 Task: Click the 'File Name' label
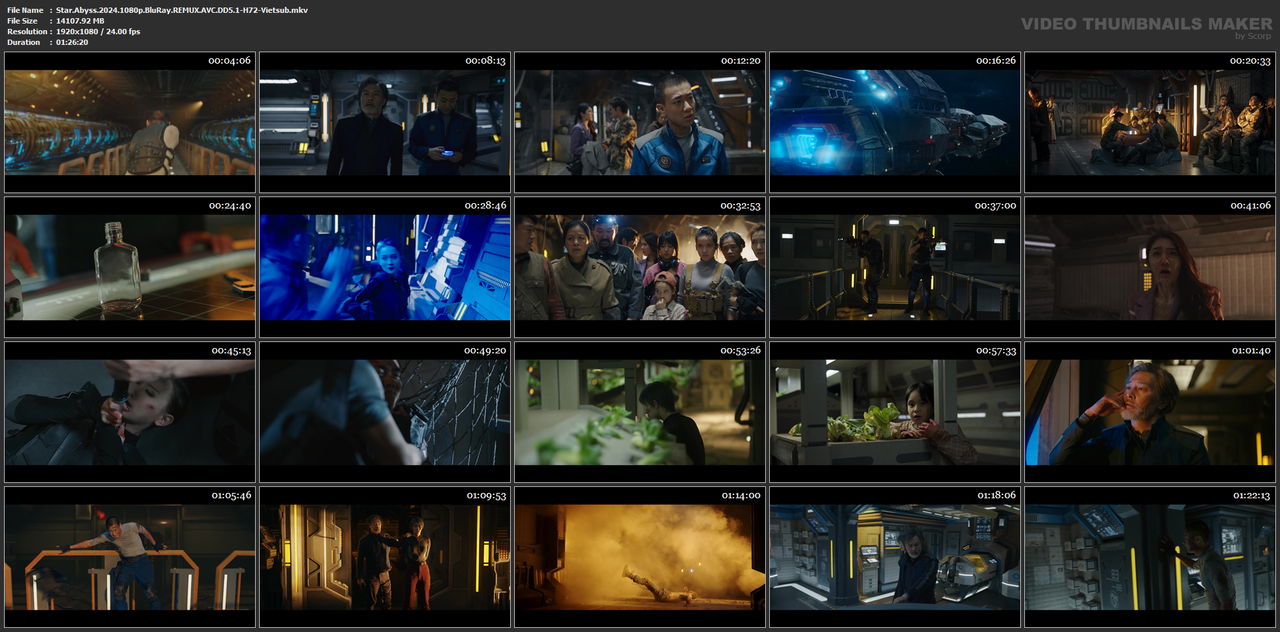click(x=24, y=10)
